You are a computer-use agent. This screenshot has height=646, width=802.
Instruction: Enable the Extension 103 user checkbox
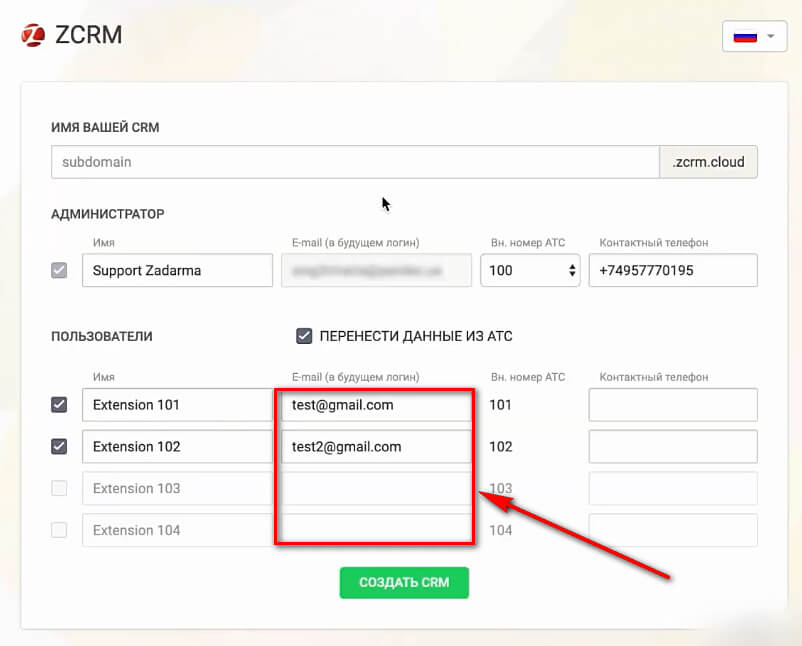tap(59, 488)
